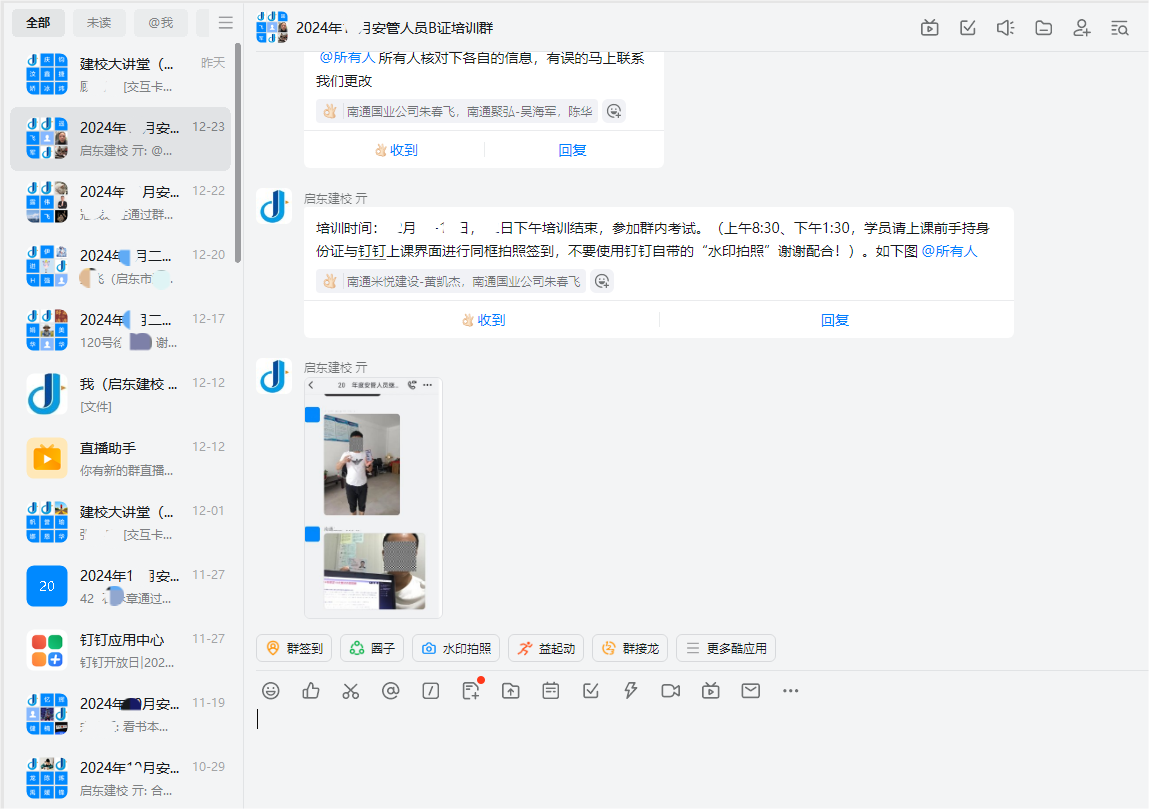The height and width of the screenshot is (809, 1149).
Task: Open the 2024年 chat dated 11-19
Action: [121, 714]
